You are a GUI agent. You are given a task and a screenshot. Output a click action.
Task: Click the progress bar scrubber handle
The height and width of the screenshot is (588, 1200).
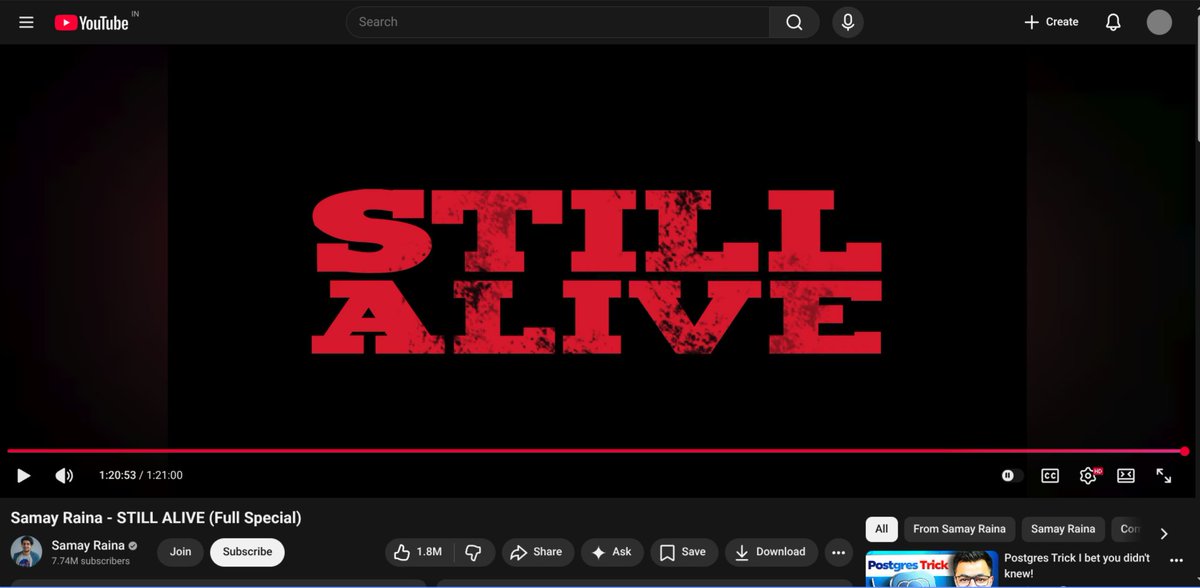(x=1184, y=451)
